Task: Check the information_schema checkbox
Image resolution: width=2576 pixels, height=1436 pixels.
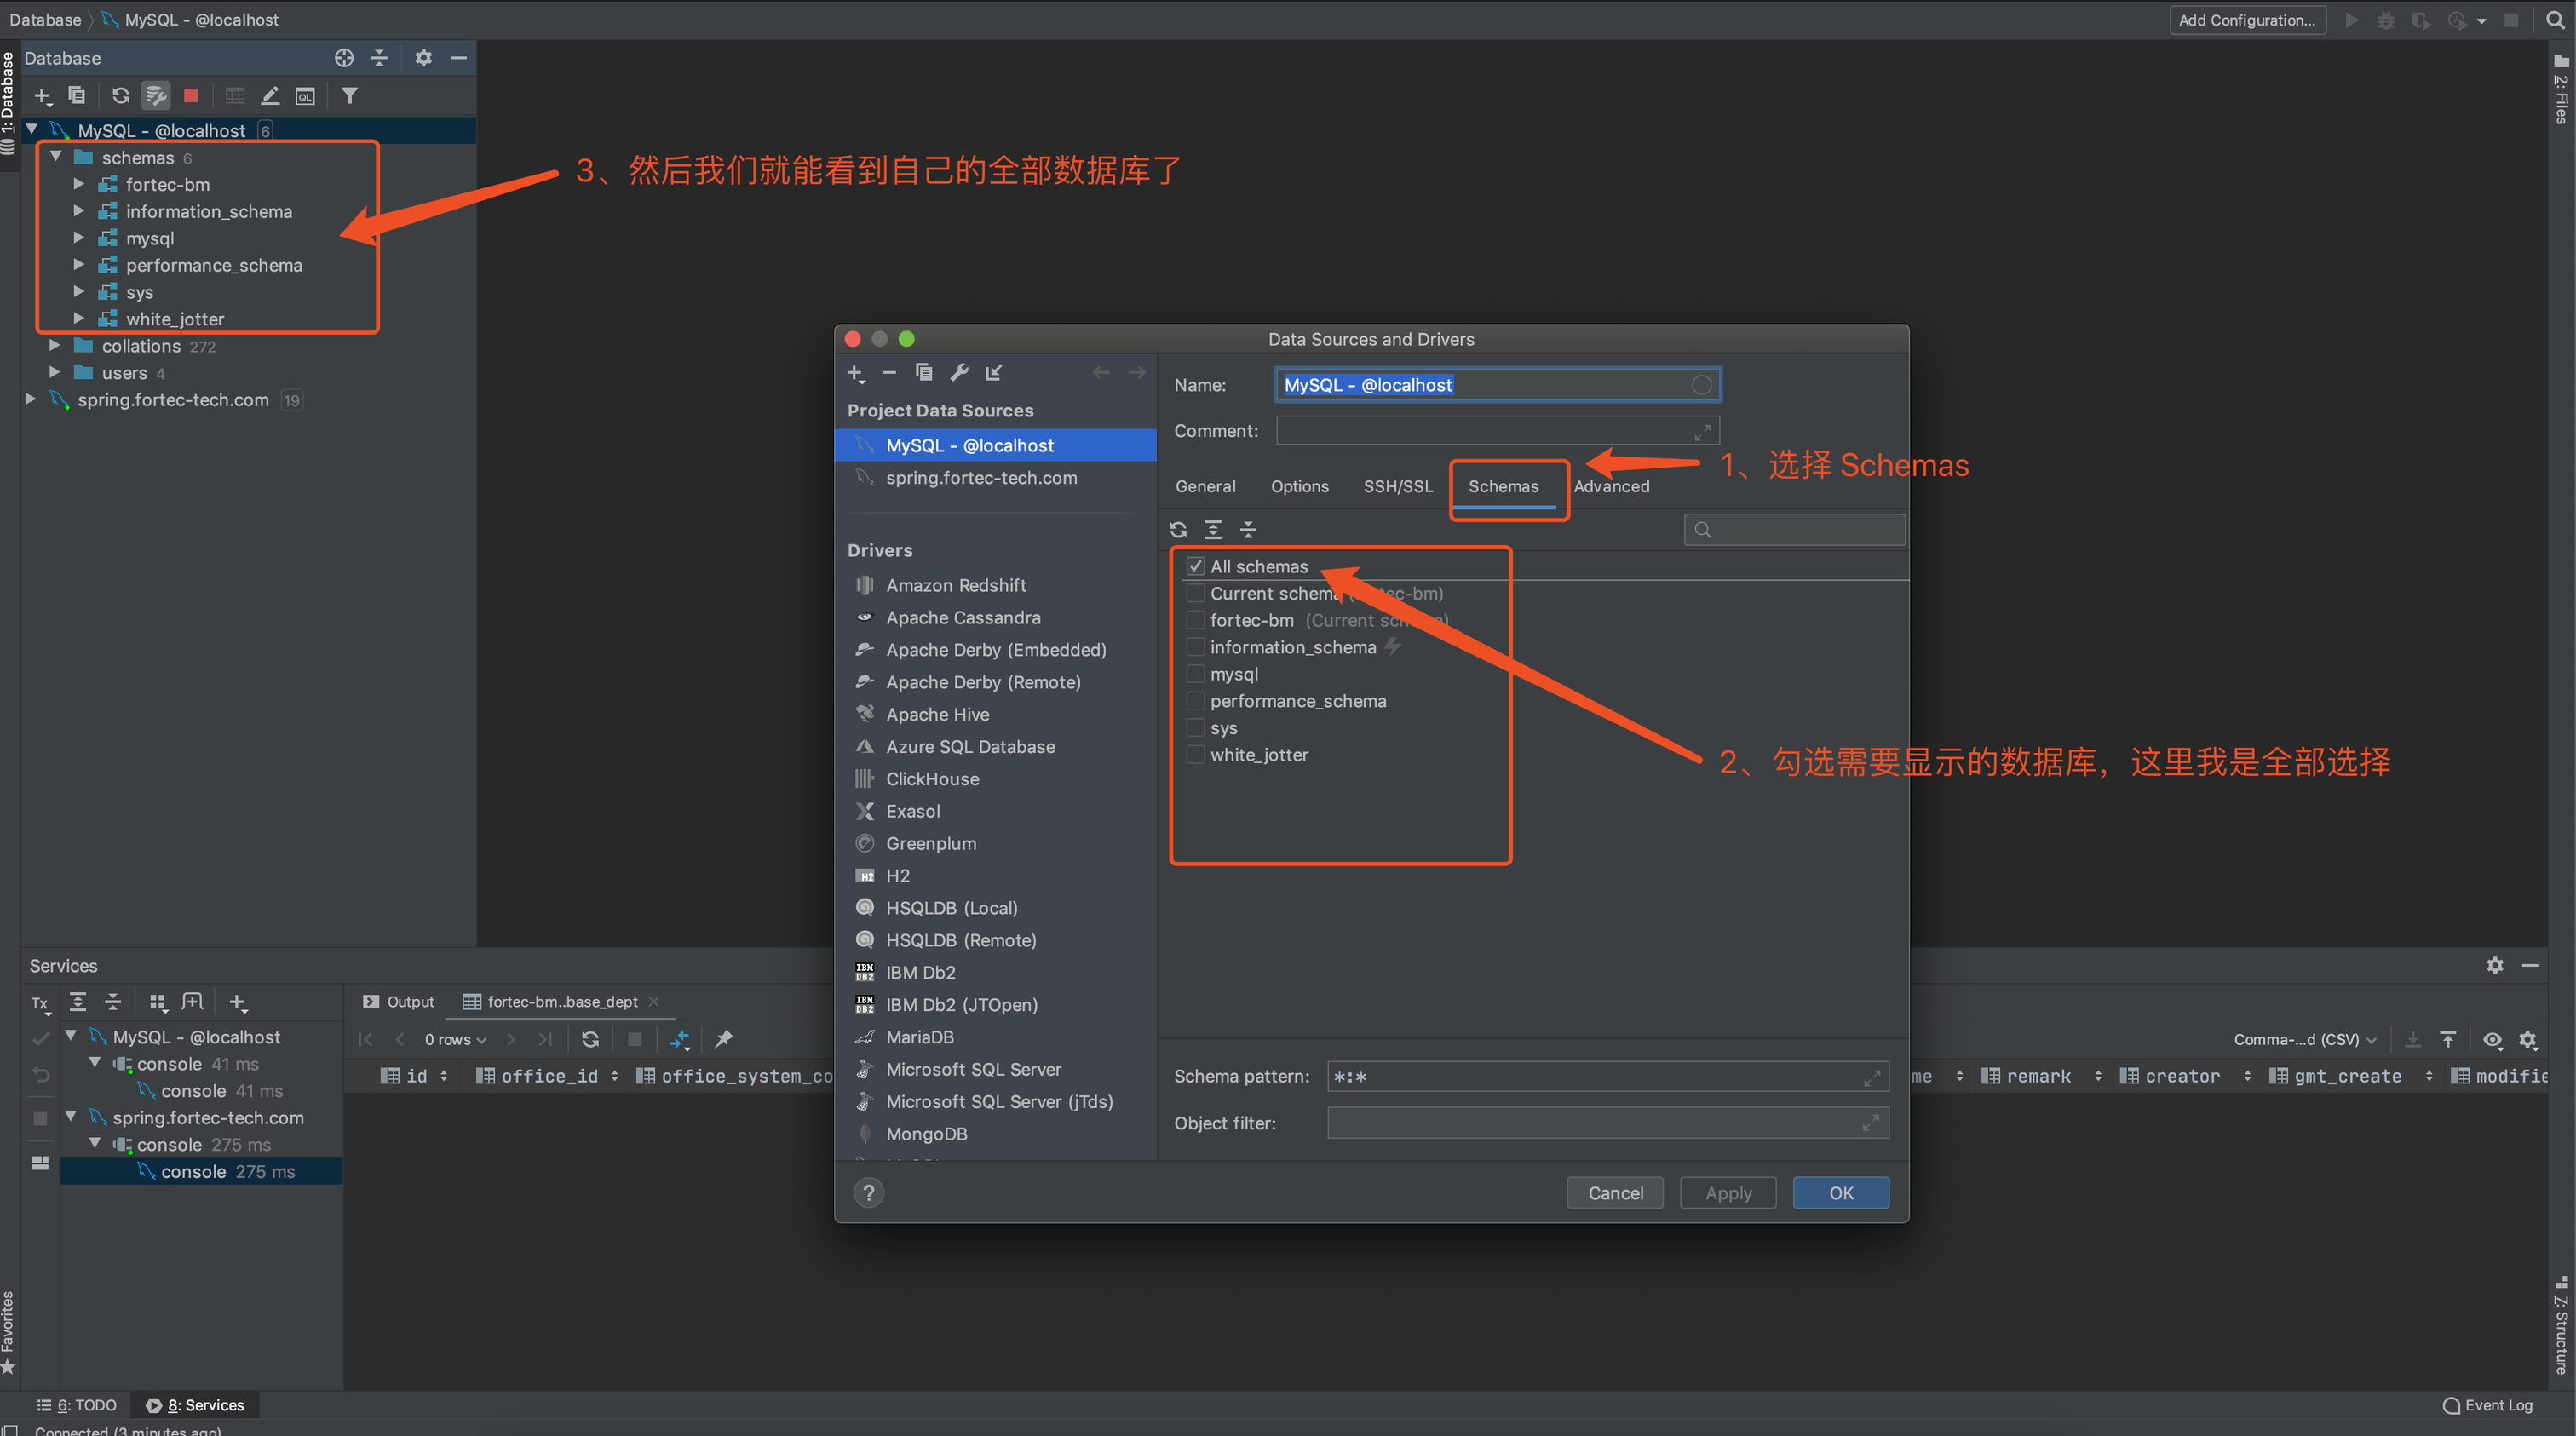Action: click(x=1195, y=647)
